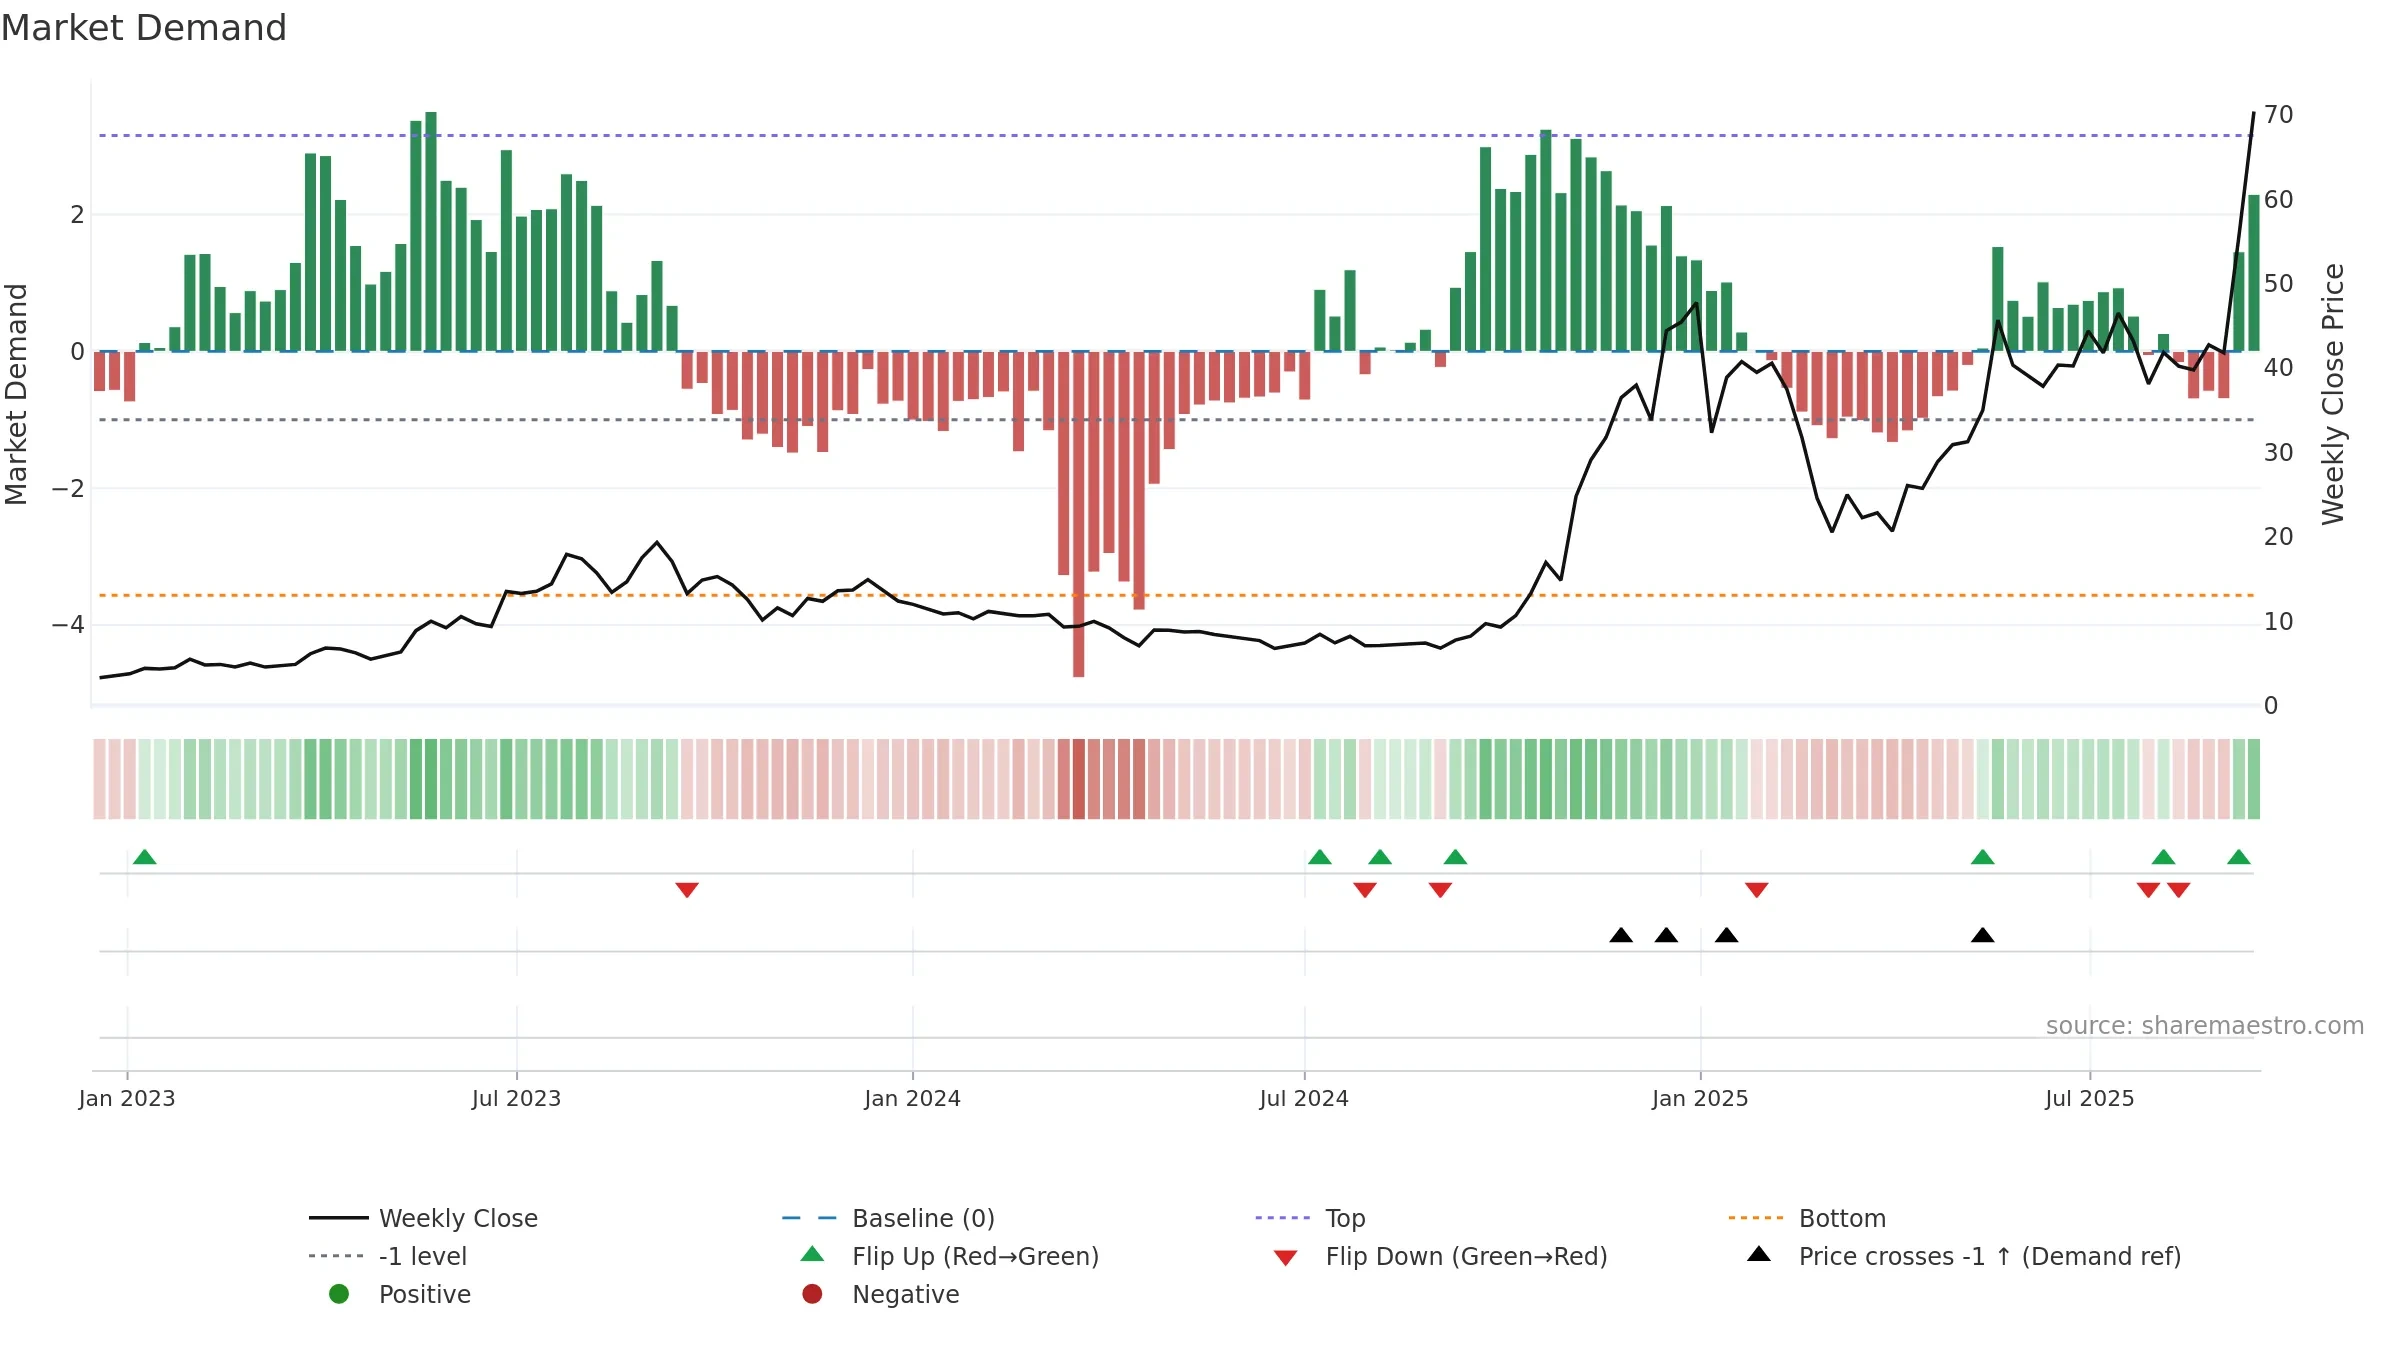2400x1350 pixels.
Task: Click the red Negative circle in legend
Action: (812, 1294)
